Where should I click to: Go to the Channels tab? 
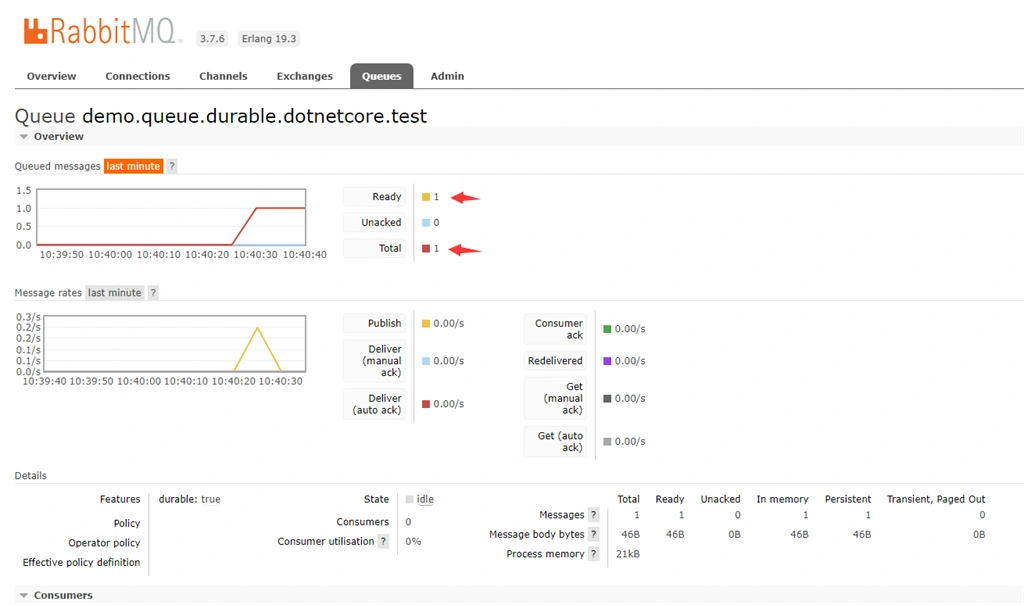pos(223,76)
